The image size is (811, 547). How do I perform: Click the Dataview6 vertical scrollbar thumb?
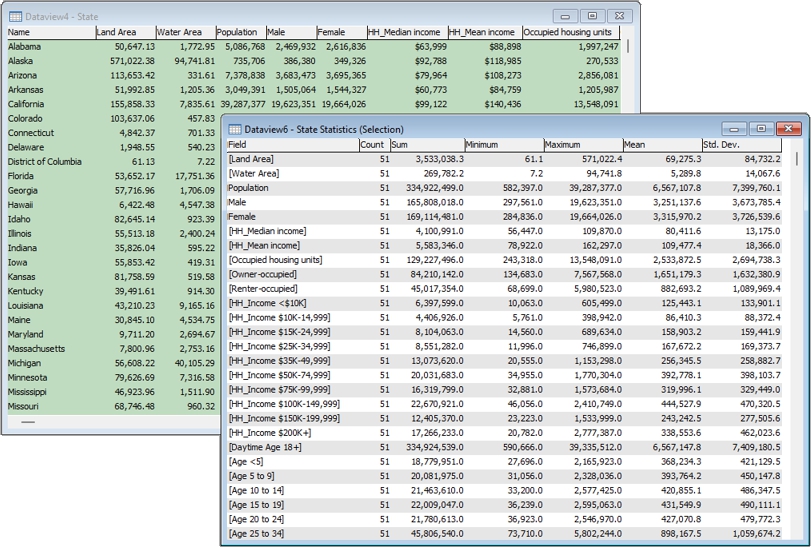point(797,159)
